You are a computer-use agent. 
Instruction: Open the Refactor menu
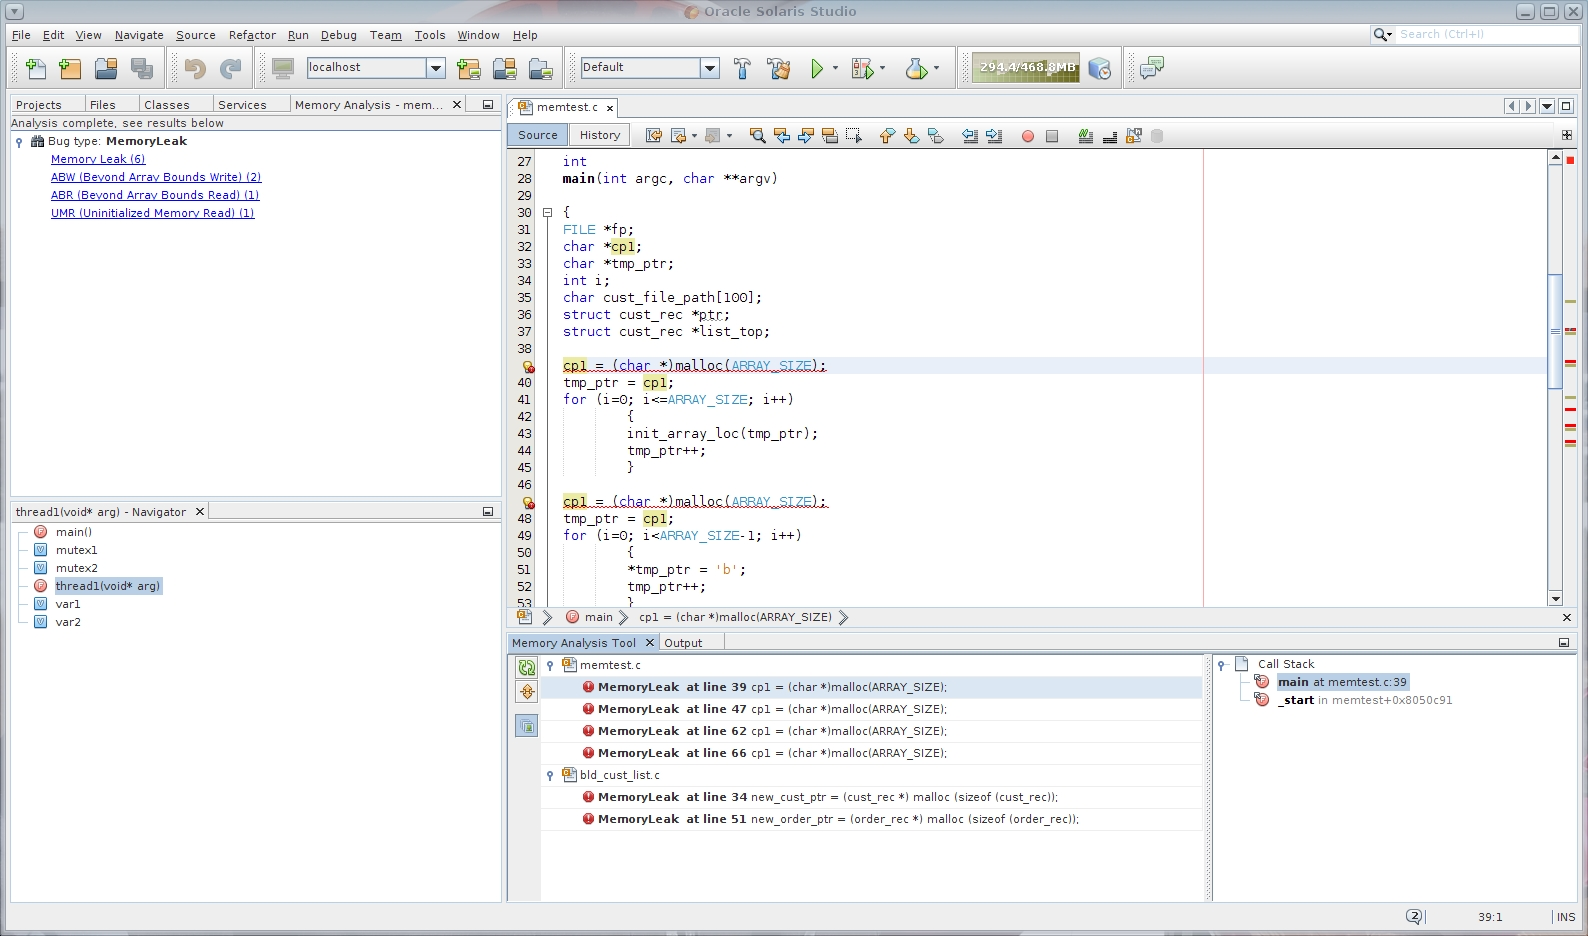(x=252, y=35)
